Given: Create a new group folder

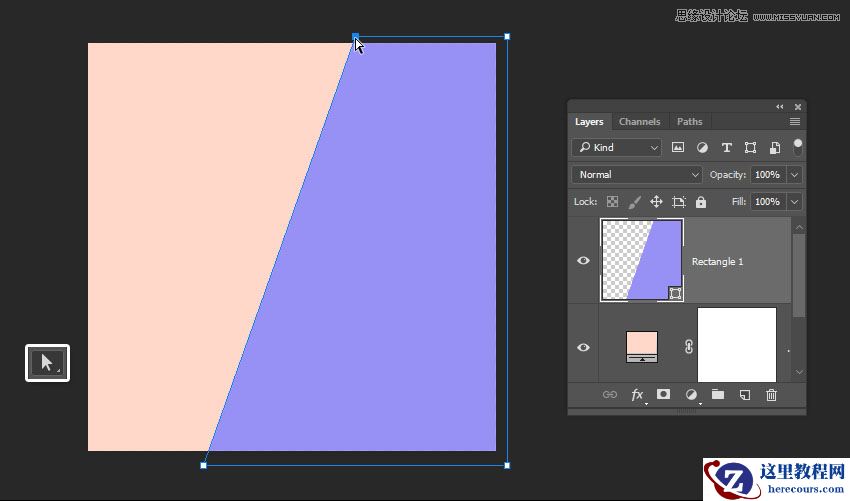Looking at the screenshot, I should [718, 394].
